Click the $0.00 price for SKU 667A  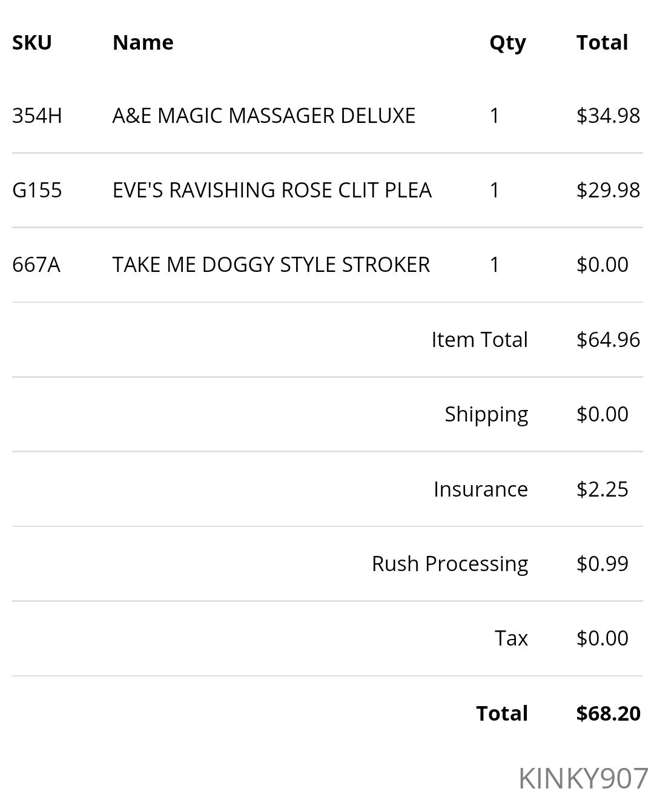tap(602, 265)
